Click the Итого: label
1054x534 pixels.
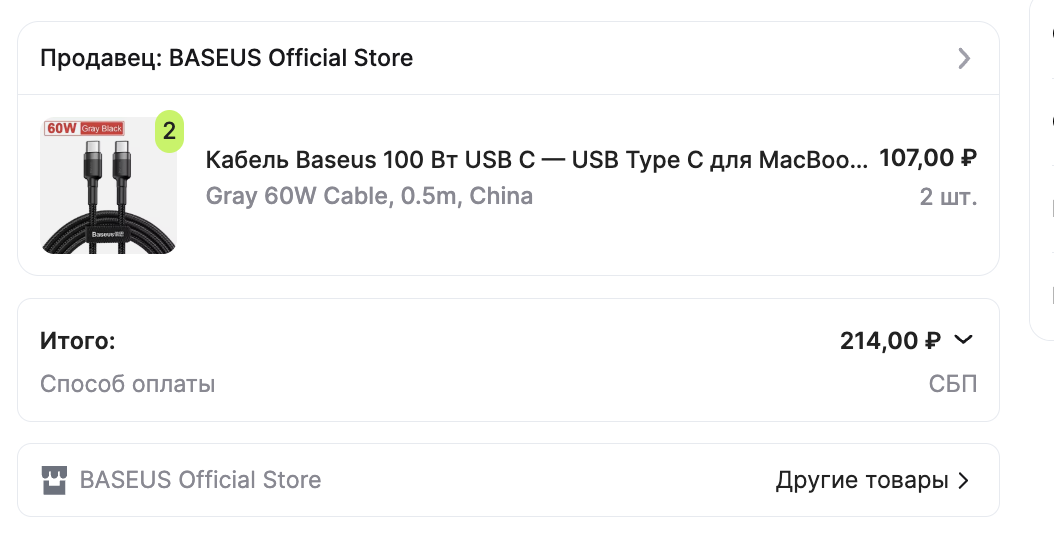click(78, 341)
